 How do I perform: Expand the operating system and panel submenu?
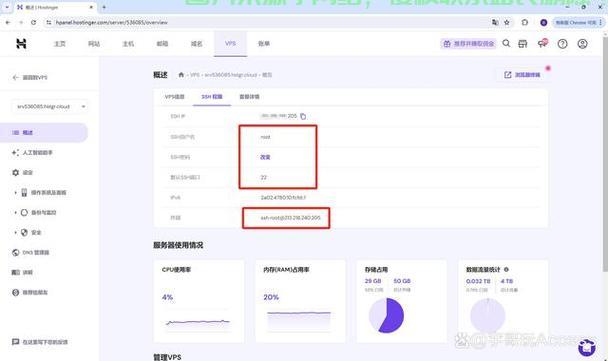click(15, 193)
